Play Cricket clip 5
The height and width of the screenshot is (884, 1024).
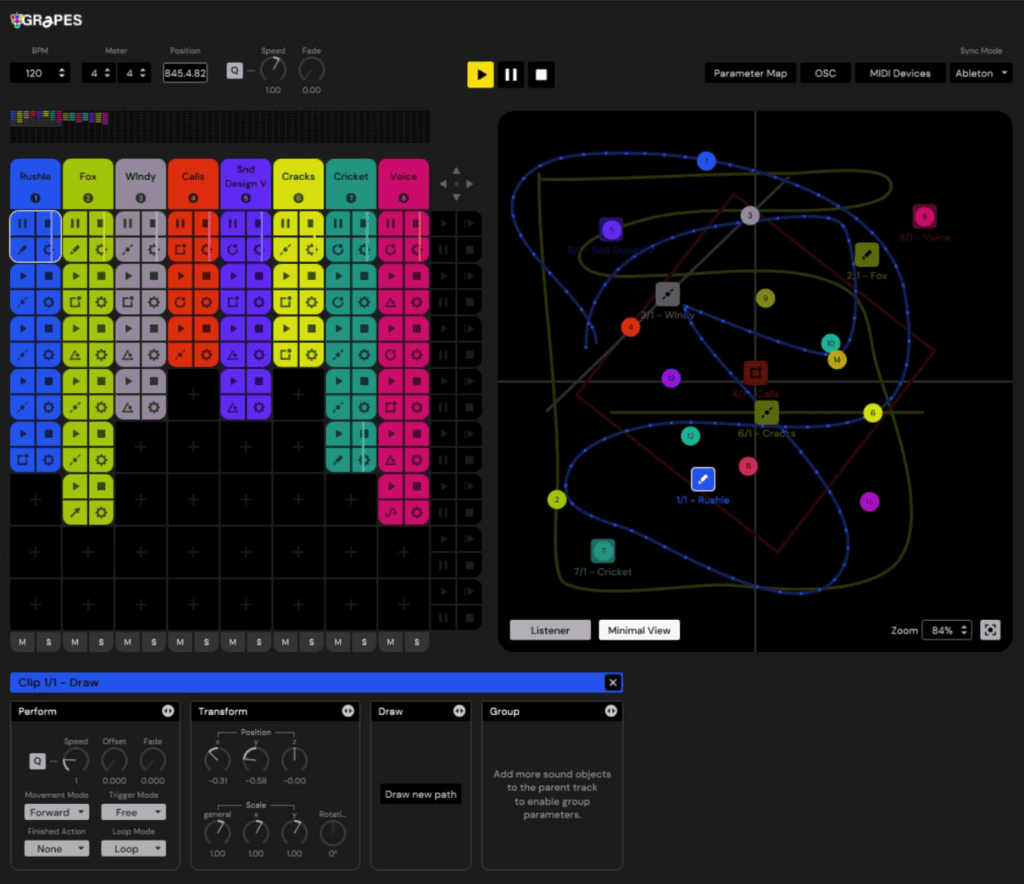(x=338, y=434)
